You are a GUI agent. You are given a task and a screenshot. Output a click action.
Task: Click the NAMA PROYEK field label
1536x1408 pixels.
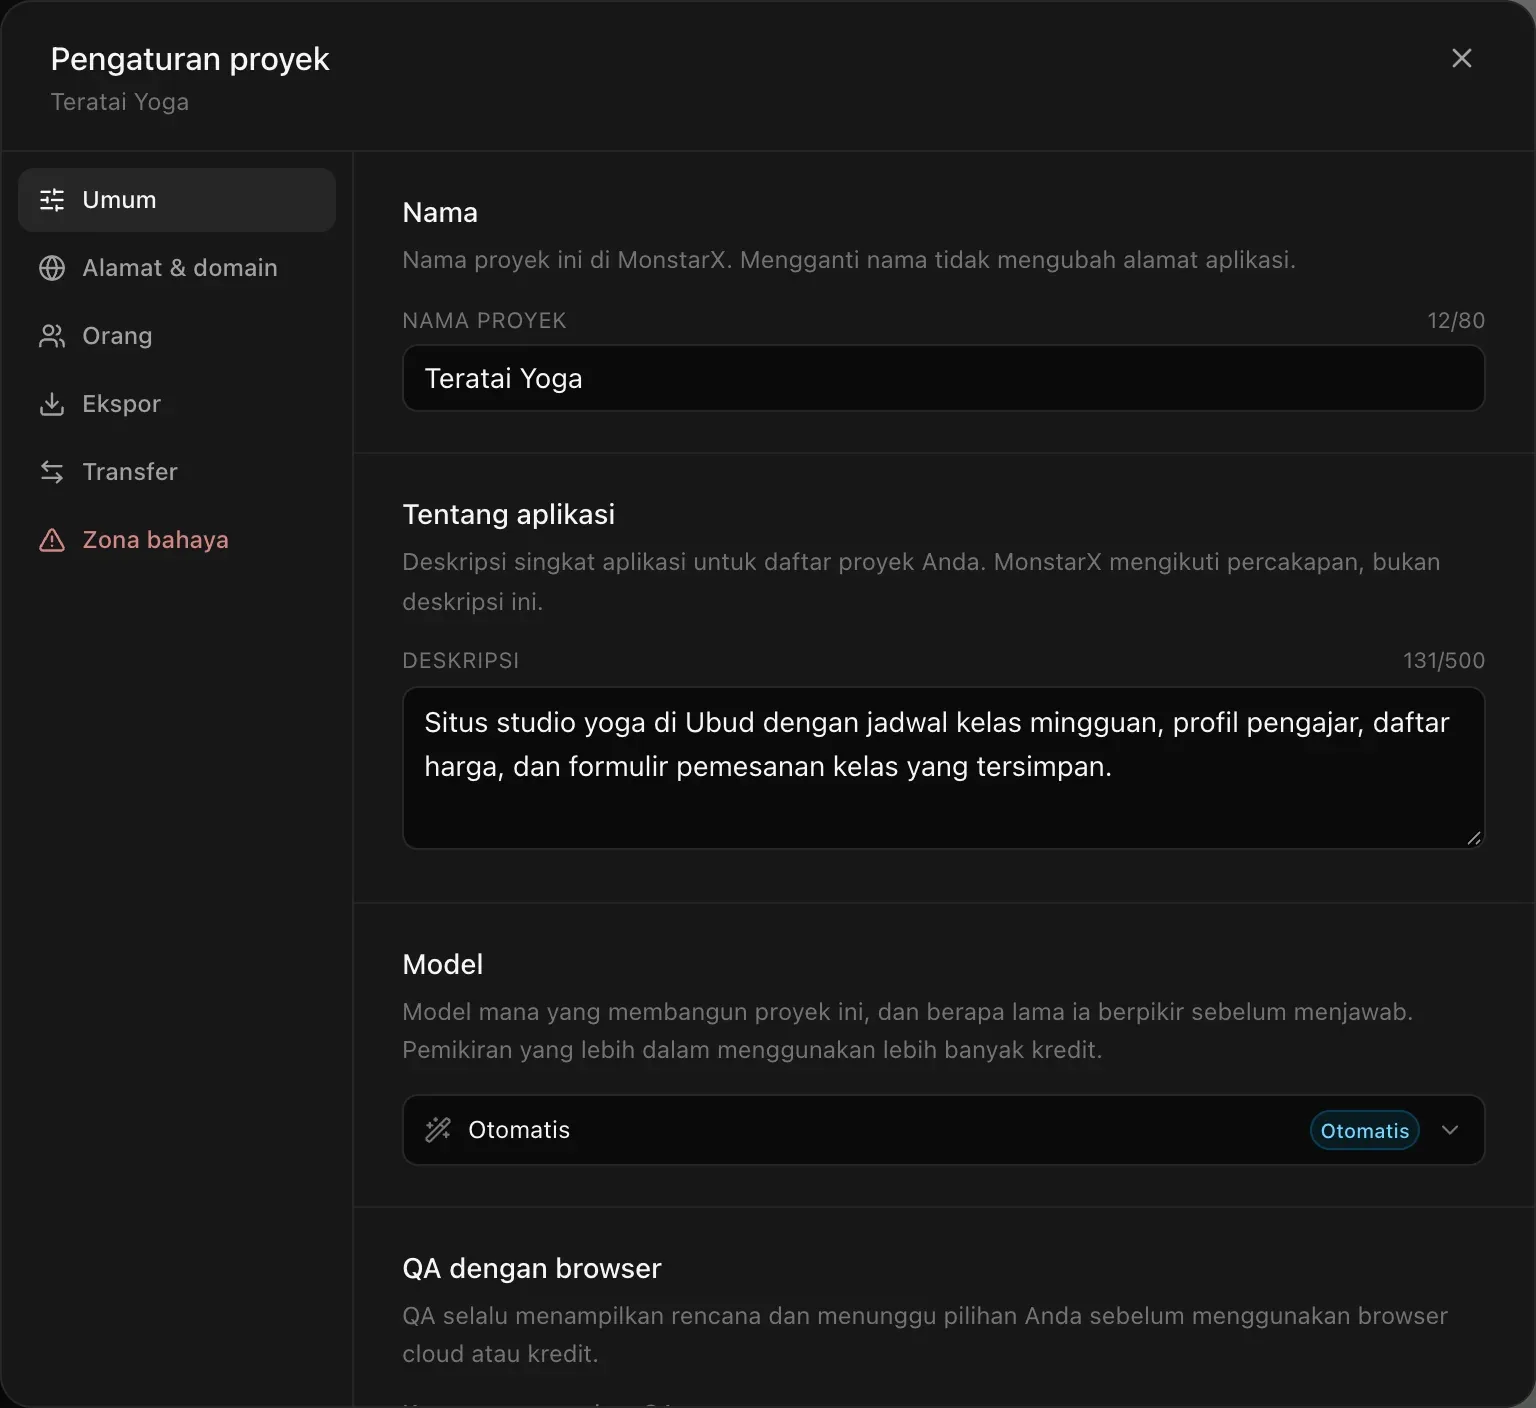(484, 320)
